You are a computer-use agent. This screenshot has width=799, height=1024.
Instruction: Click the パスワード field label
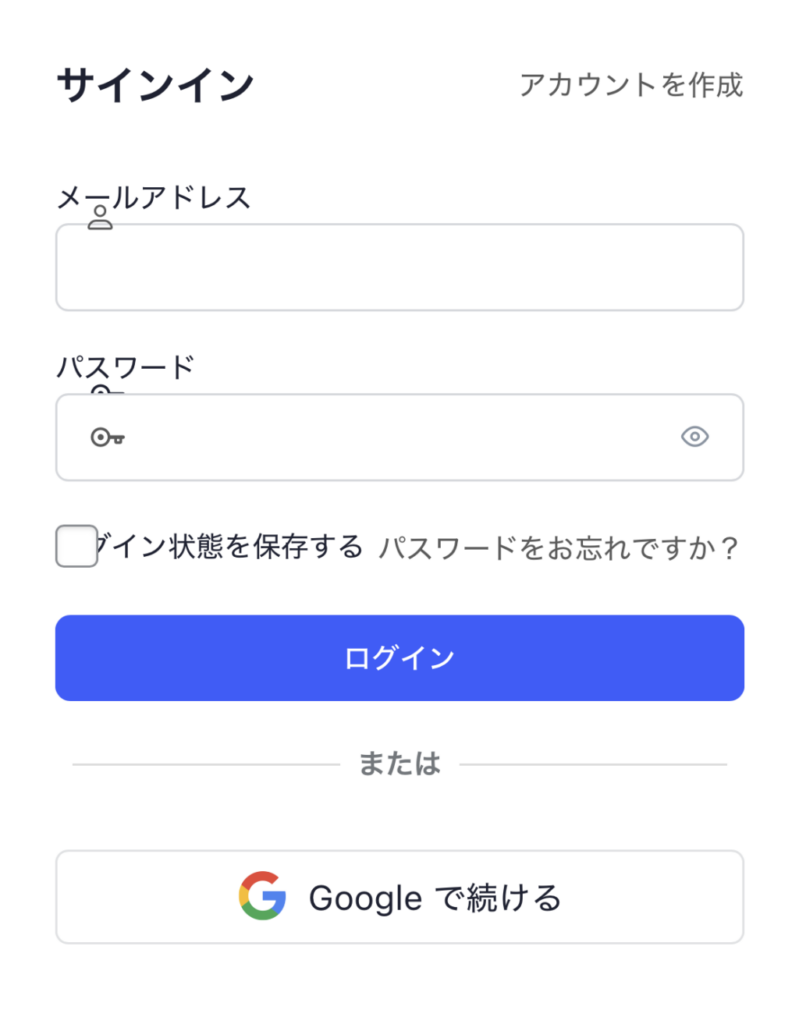[125, 367]
